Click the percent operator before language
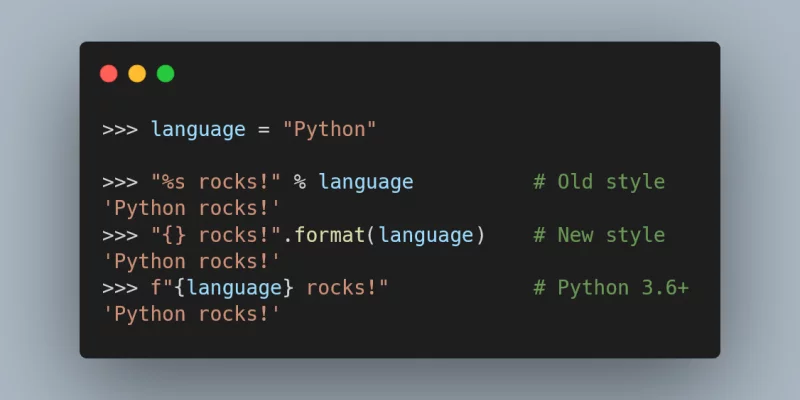This screenshot has height=400, width=800. tap(300, 182)
